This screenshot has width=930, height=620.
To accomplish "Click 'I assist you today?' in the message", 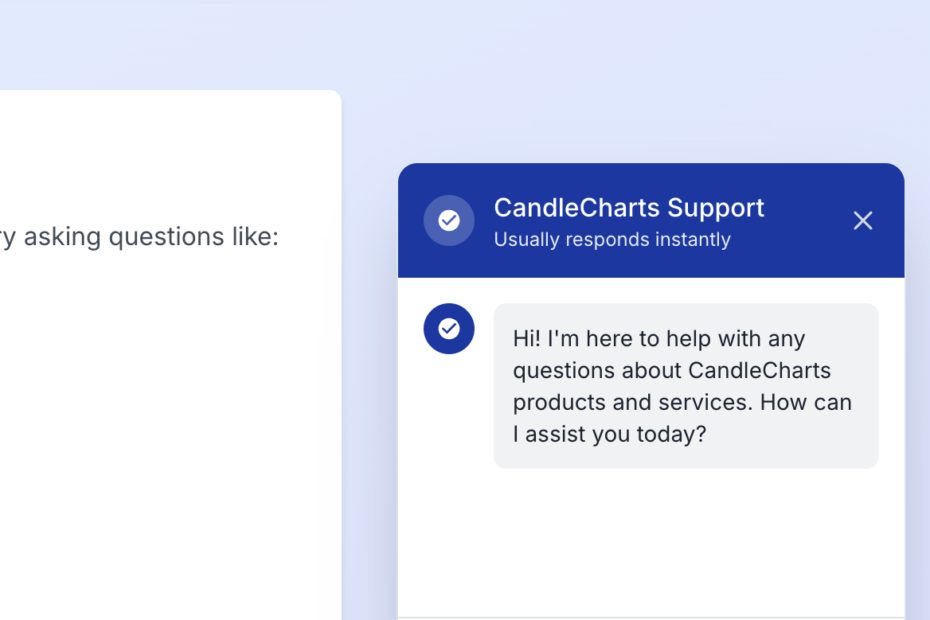I will click(610, 434).
